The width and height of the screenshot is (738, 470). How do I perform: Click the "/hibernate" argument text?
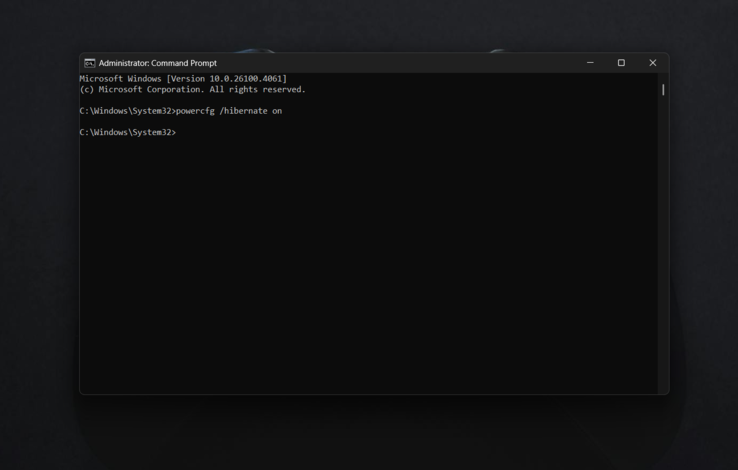click(x=243, y=111)
